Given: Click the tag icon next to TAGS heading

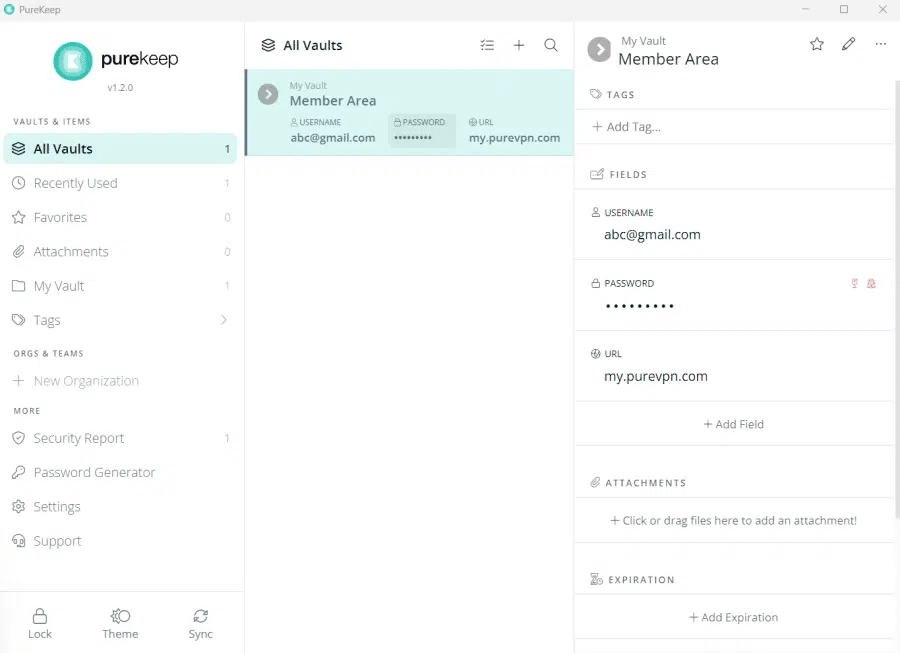Looking at the screenshot, I should point(596,94).
